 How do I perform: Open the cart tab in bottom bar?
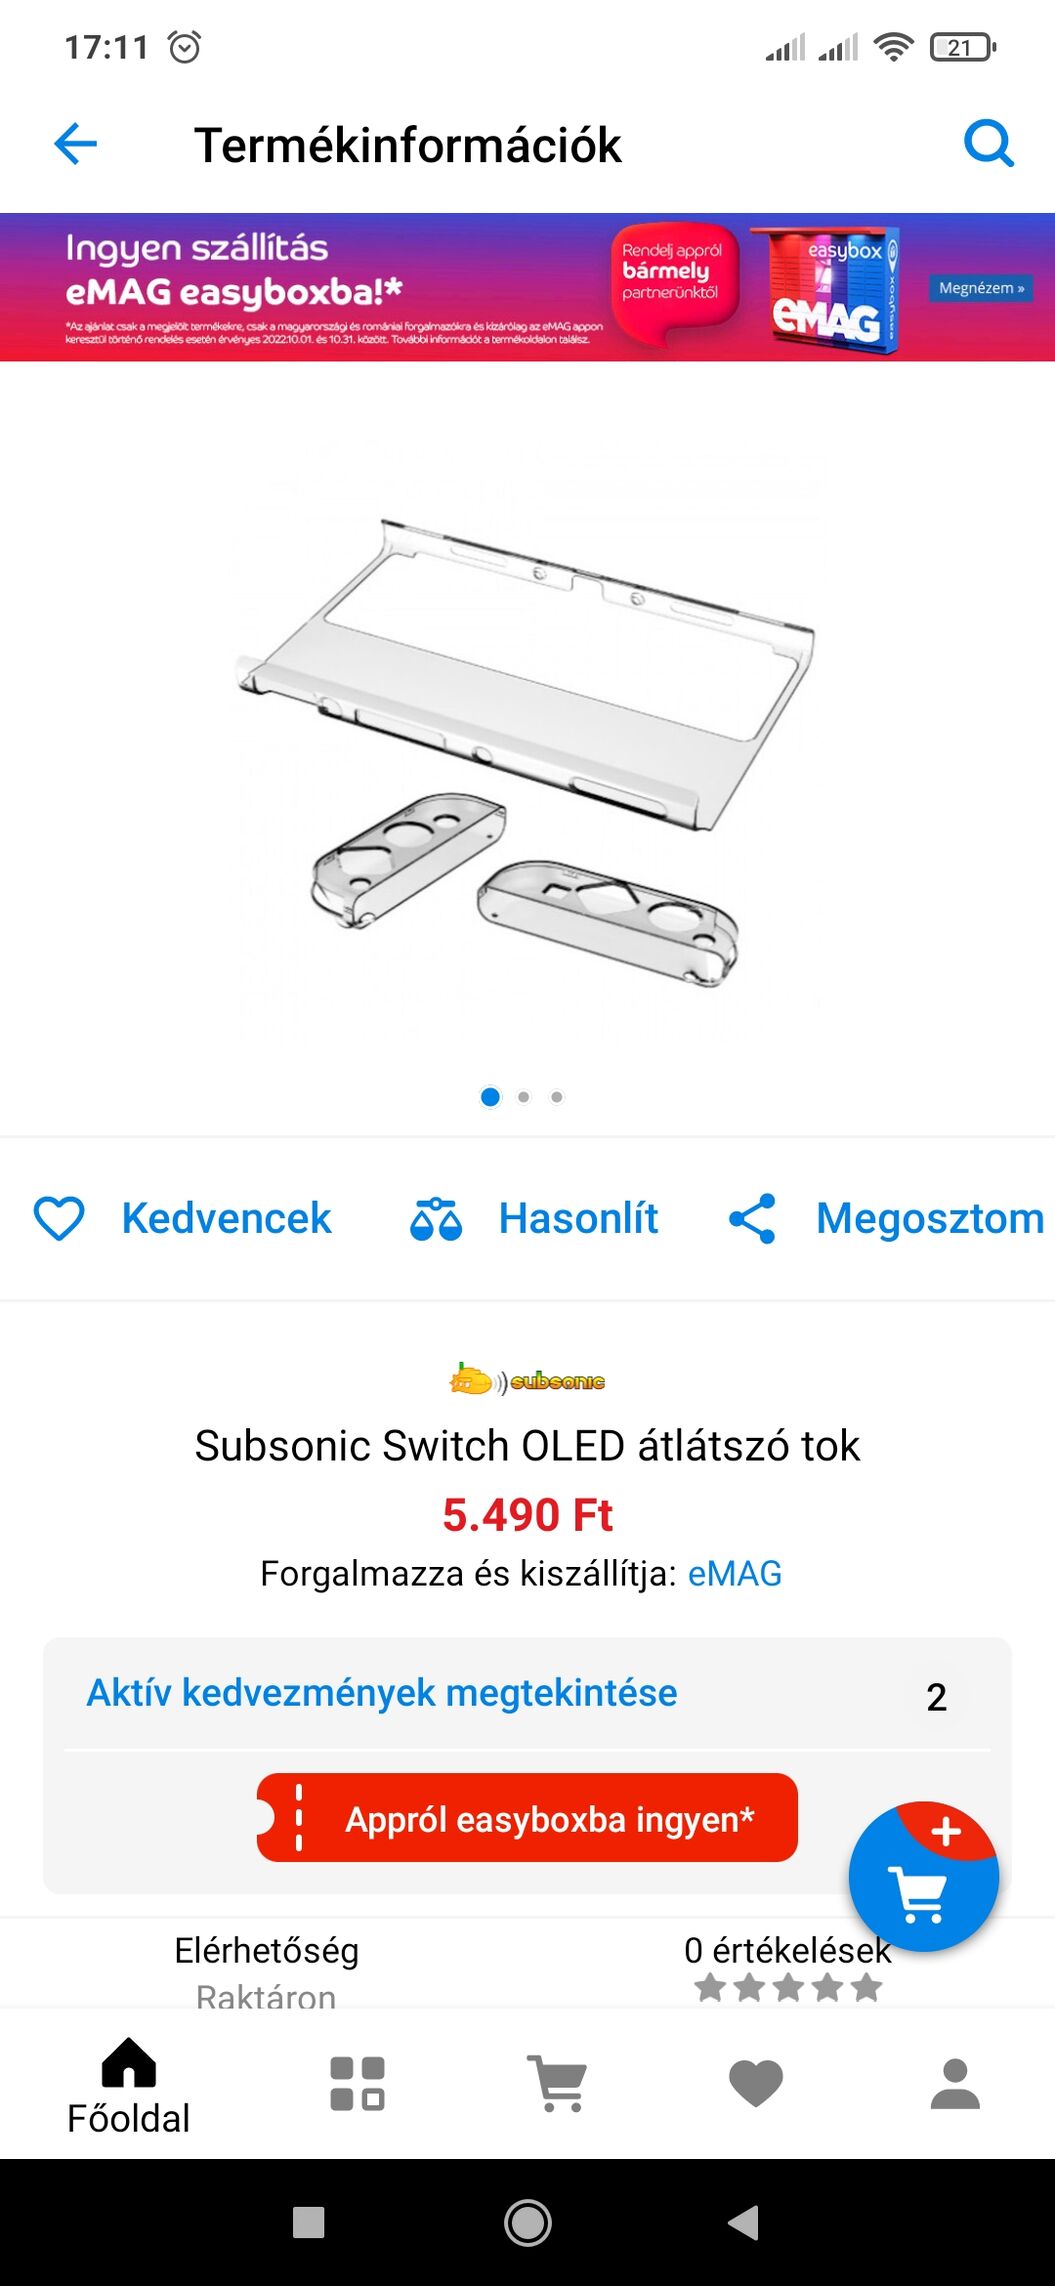click(x=557, y=2084)
